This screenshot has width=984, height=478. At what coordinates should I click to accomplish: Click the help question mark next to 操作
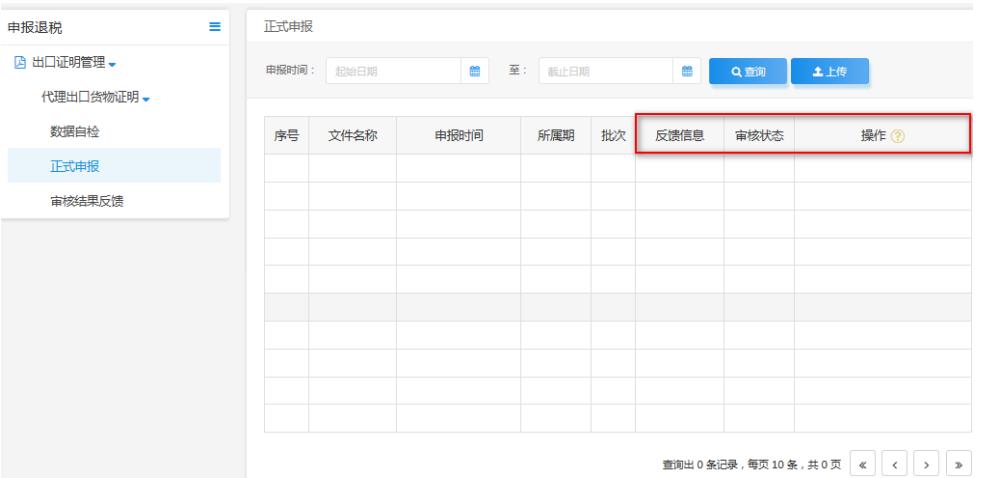pyautogui.click(x=898, y=137)
